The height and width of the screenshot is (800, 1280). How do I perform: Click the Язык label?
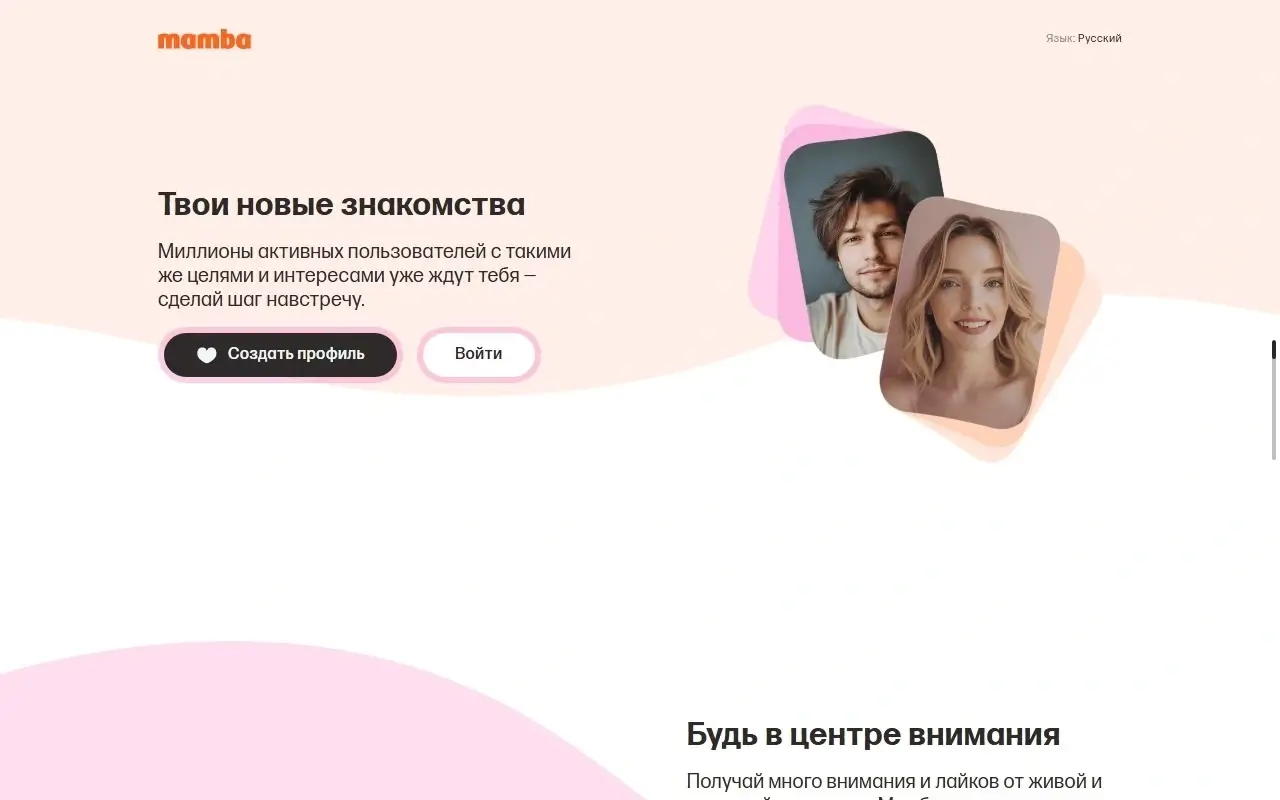click(1060, 39)
